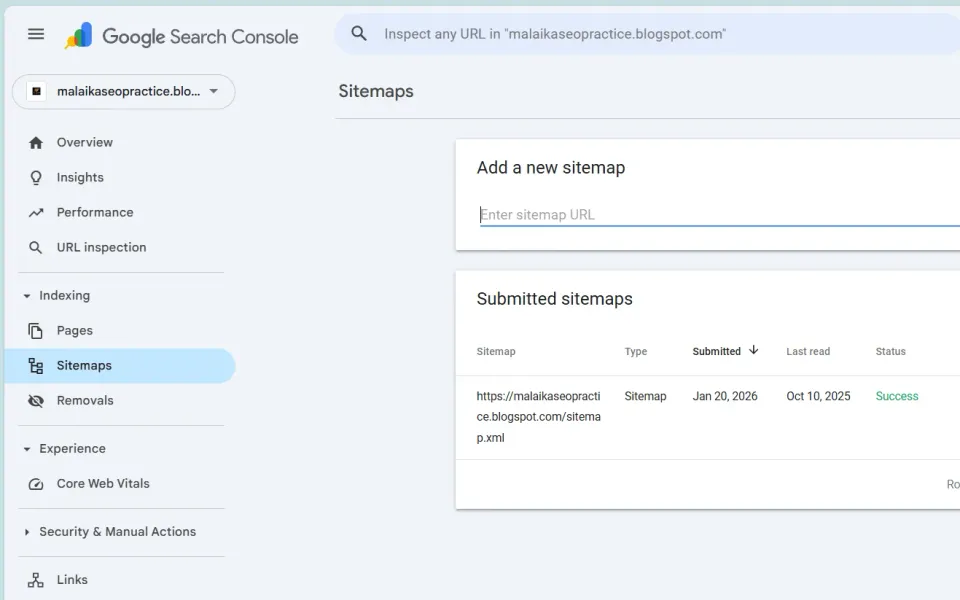Click the Submitted sitemaps heading
This screenshot has height=600, width=960.
555,299
